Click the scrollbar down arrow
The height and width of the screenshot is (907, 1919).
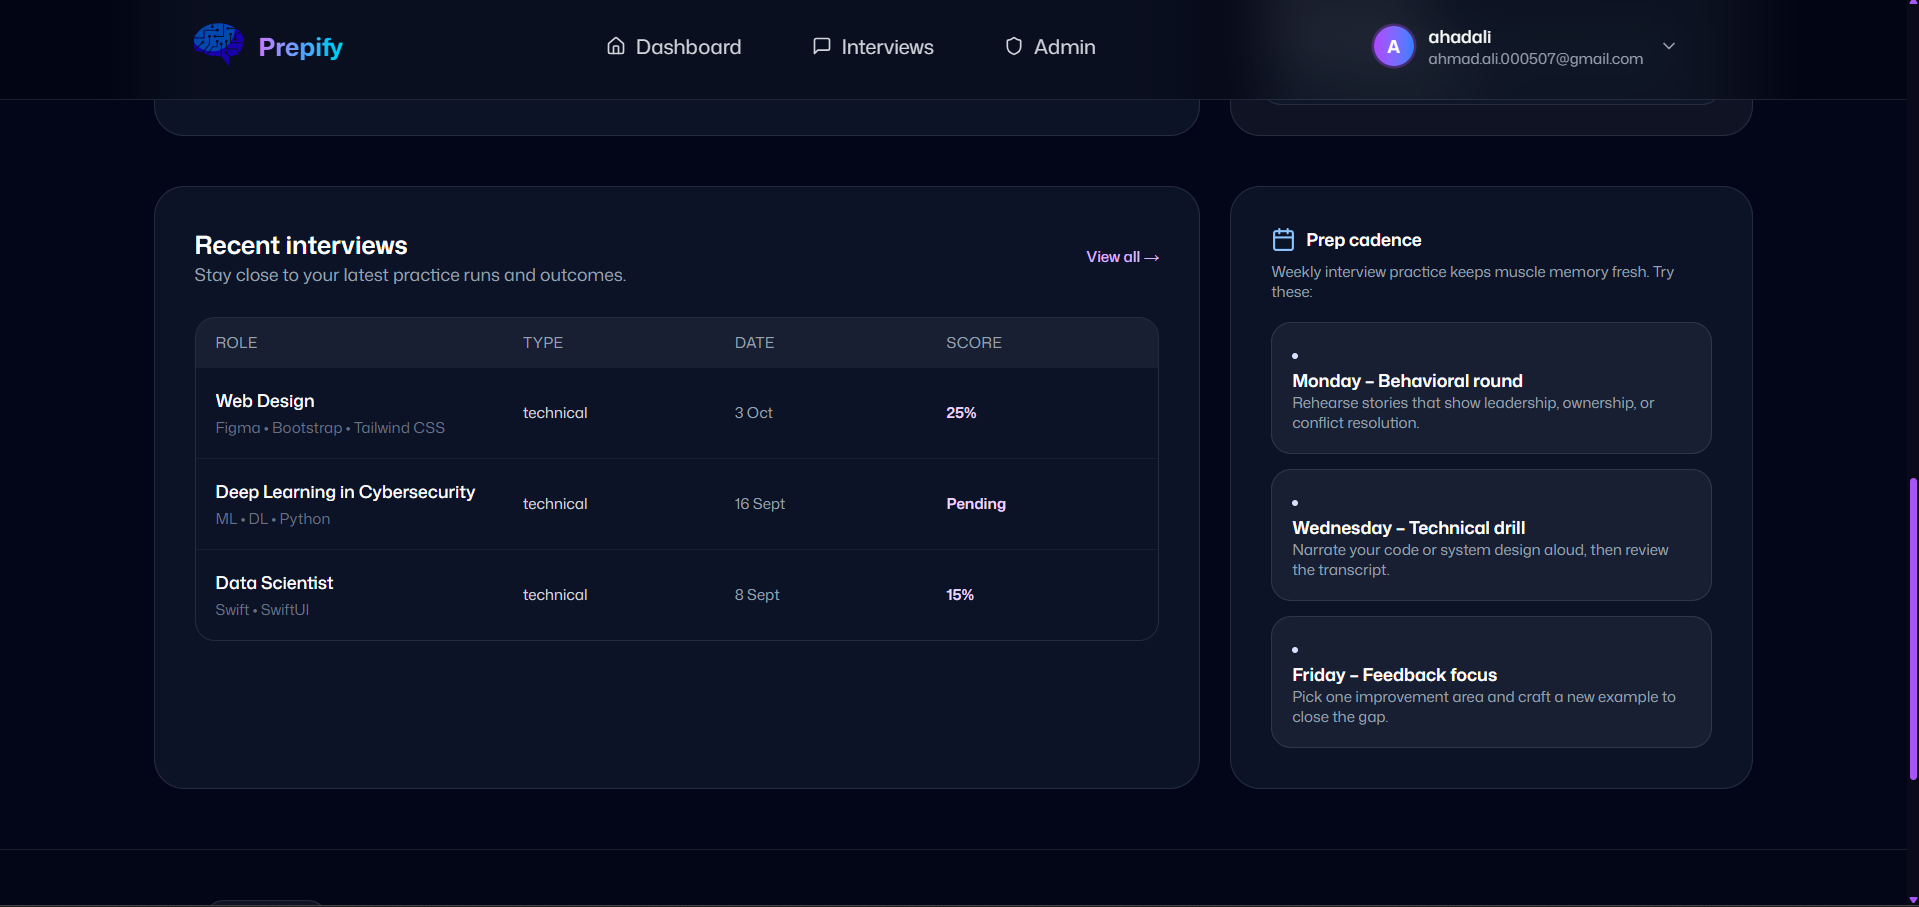1913,900
